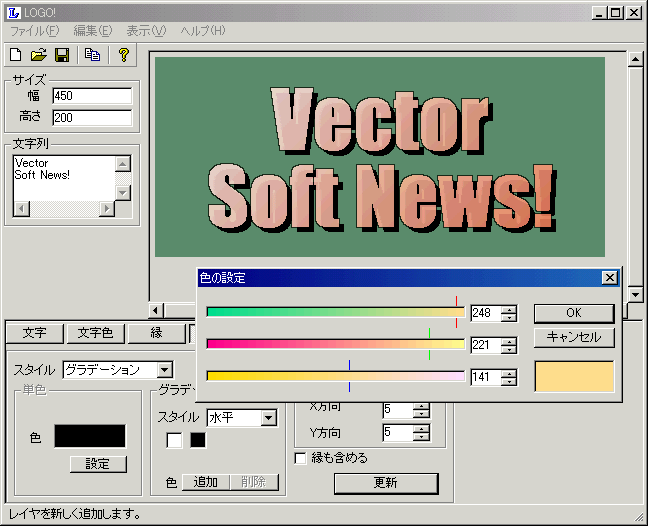Open the 編集(E) menu
This screenshot has width=648, height=526.
click(93, 31)
